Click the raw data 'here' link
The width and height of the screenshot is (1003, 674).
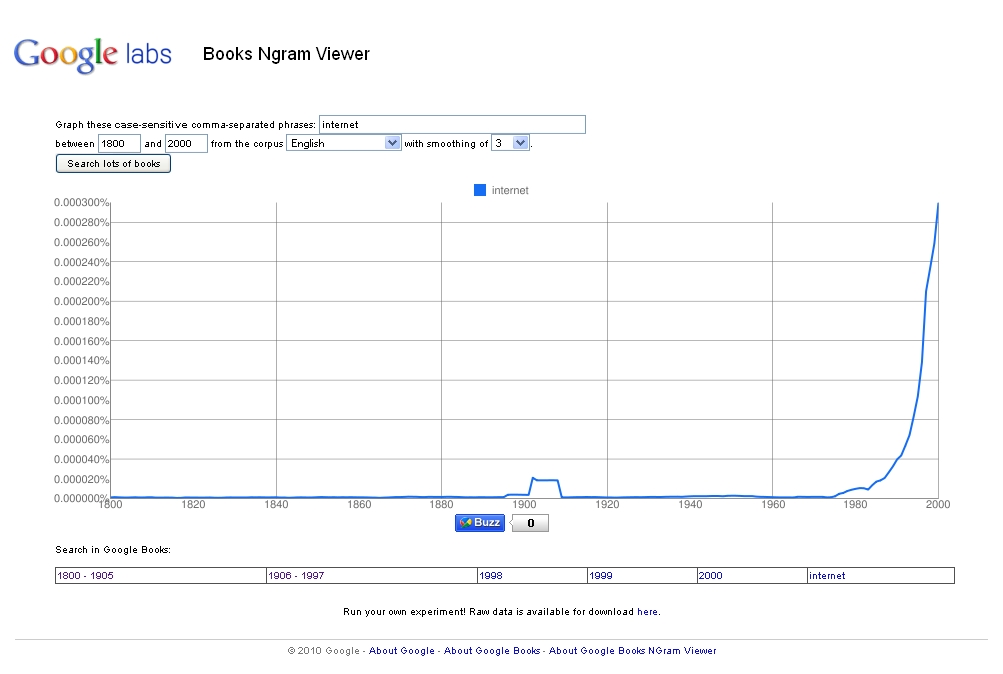(647, 612)
